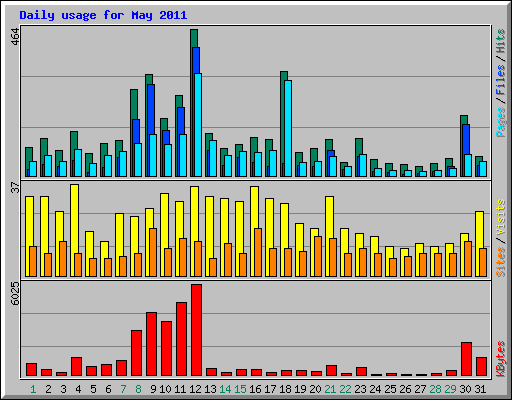The width and height of the screenshot is (512, 400).
Task: Select the red KBytes legend label
Action: tap(501, 359)
